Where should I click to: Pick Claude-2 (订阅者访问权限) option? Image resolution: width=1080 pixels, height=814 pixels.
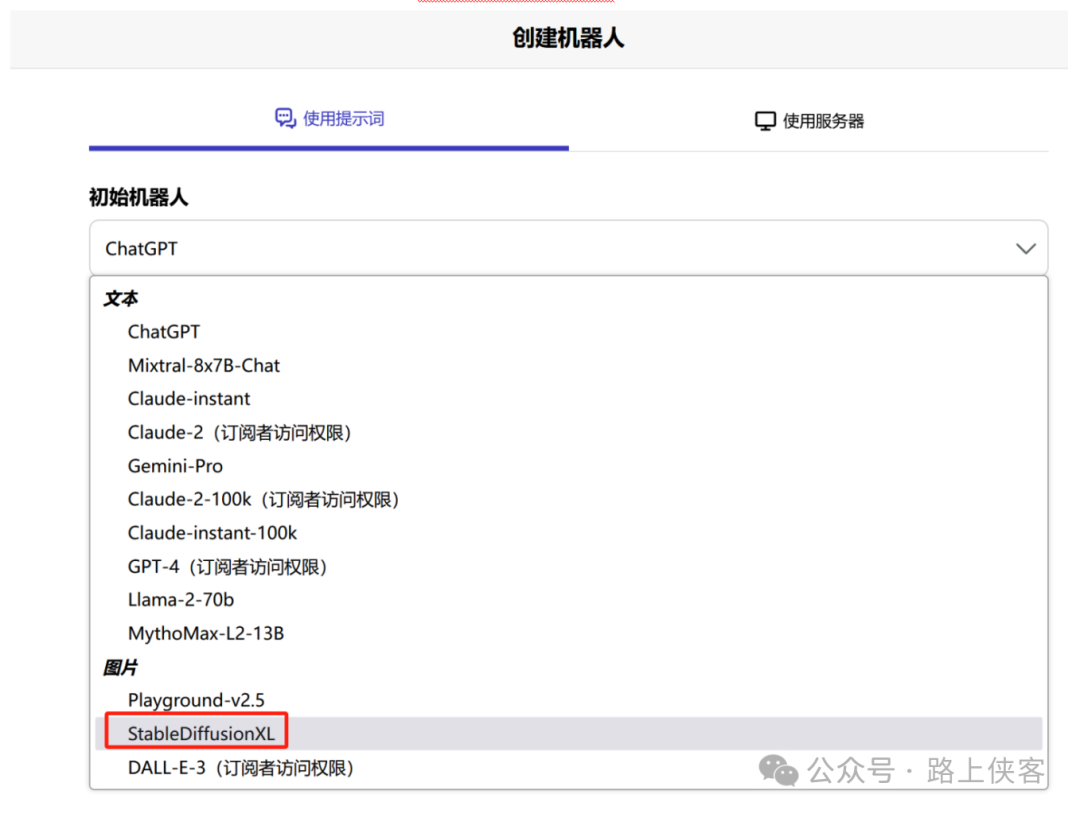pyautogui.click(x=568, y=432)
